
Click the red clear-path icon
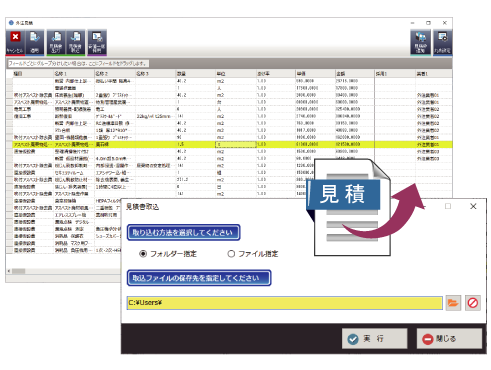(x=473, y=303)
